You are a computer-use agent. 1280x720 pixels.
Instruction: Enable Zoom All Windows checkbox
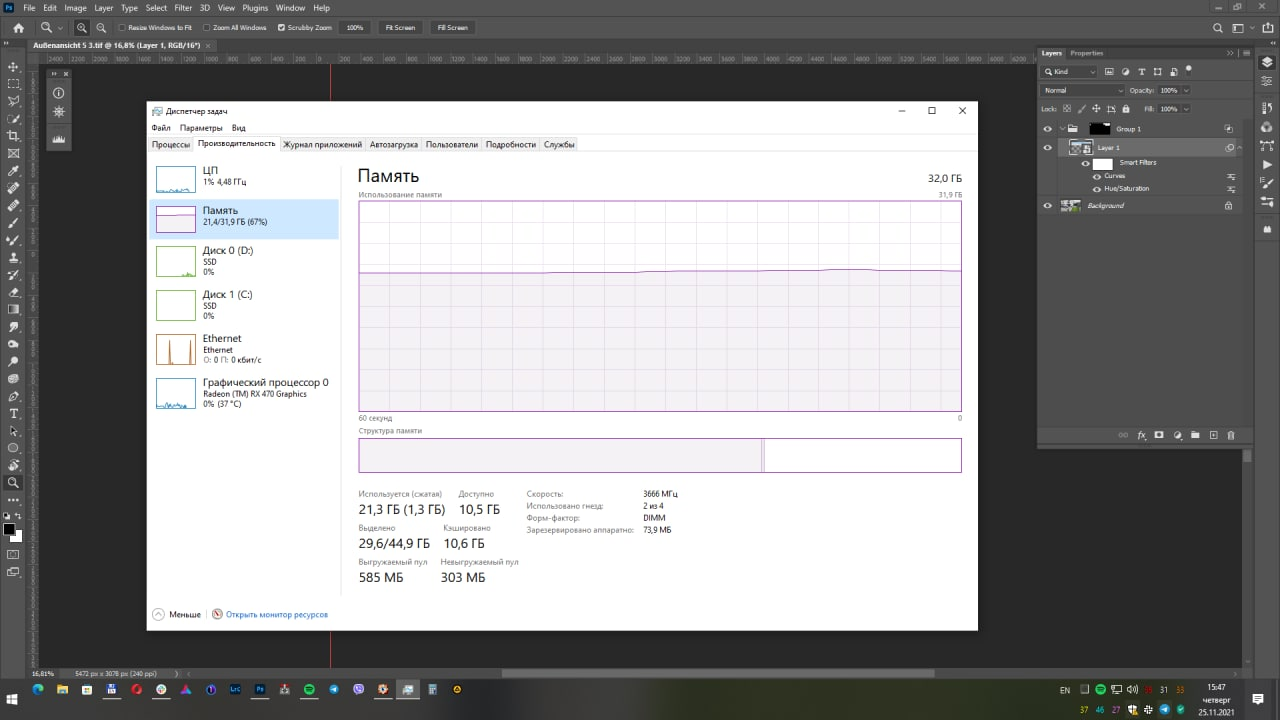pyautogui.click(x=206, y=28)
